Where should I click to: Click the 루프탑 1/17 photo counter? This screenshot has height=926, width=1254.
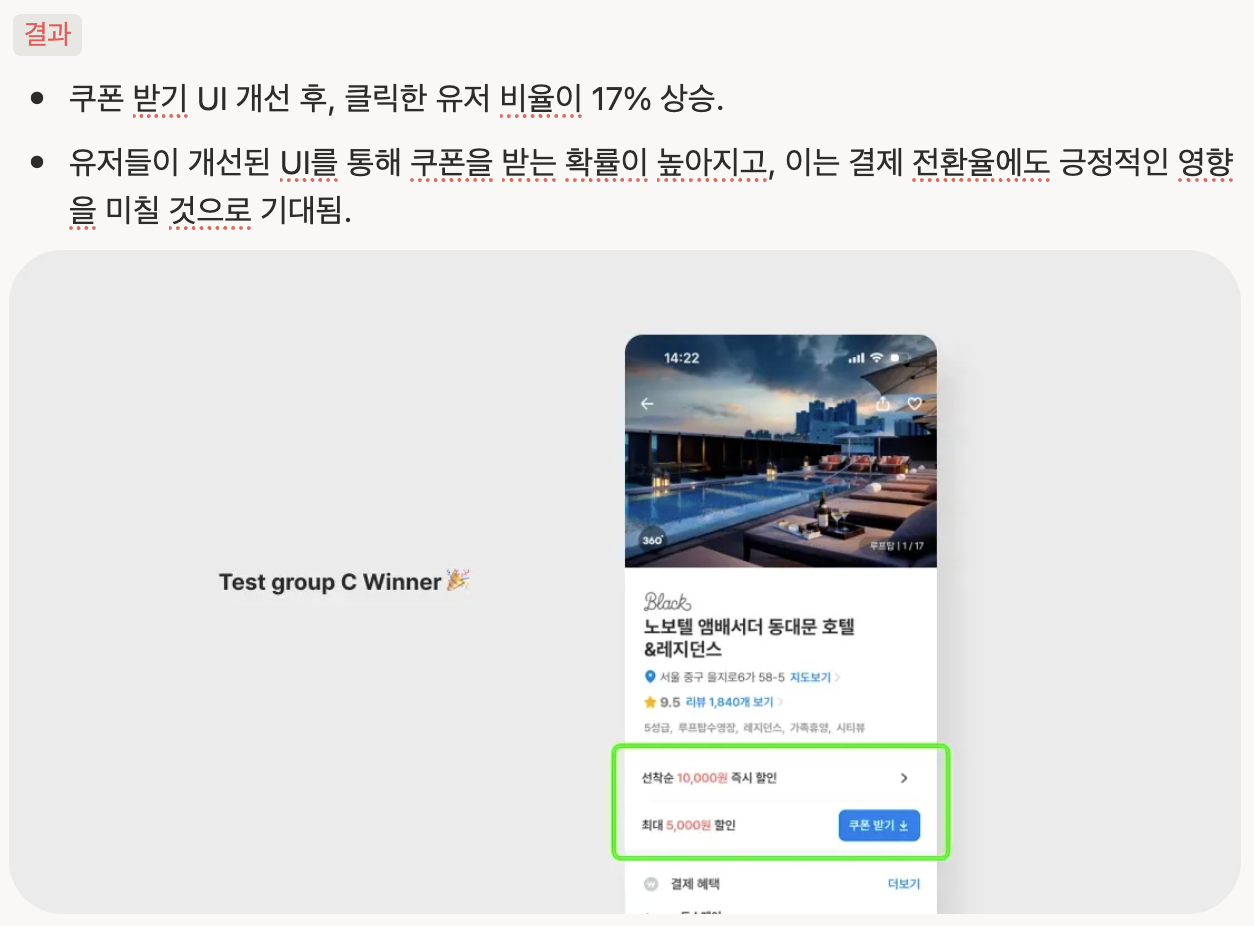896,546
